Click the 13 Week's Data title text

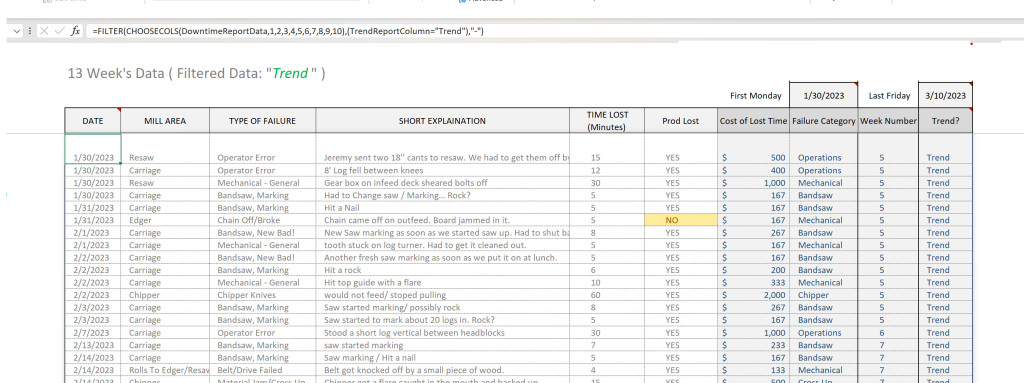pyautogui.click(x=197, y=73)
